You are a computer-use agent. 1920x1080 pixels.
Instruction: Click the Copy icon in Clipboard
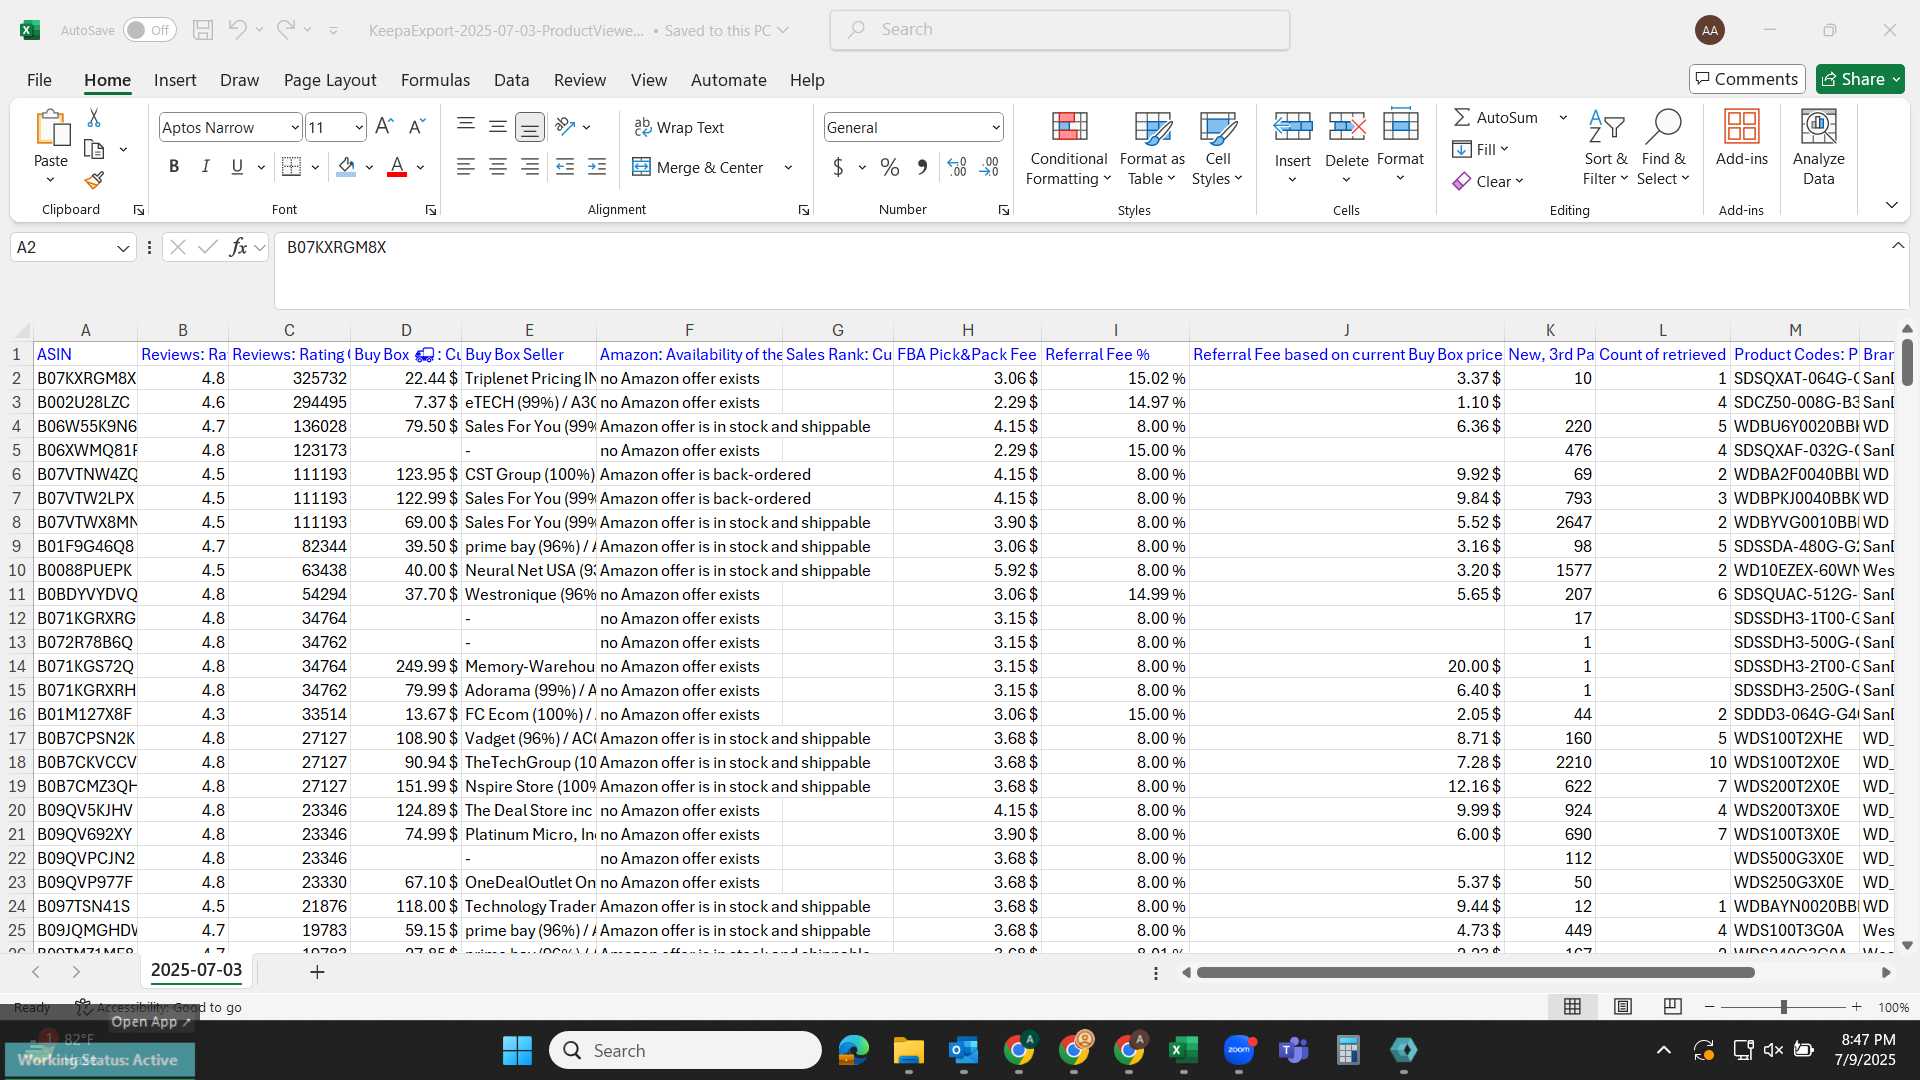[x=94, y=149]
